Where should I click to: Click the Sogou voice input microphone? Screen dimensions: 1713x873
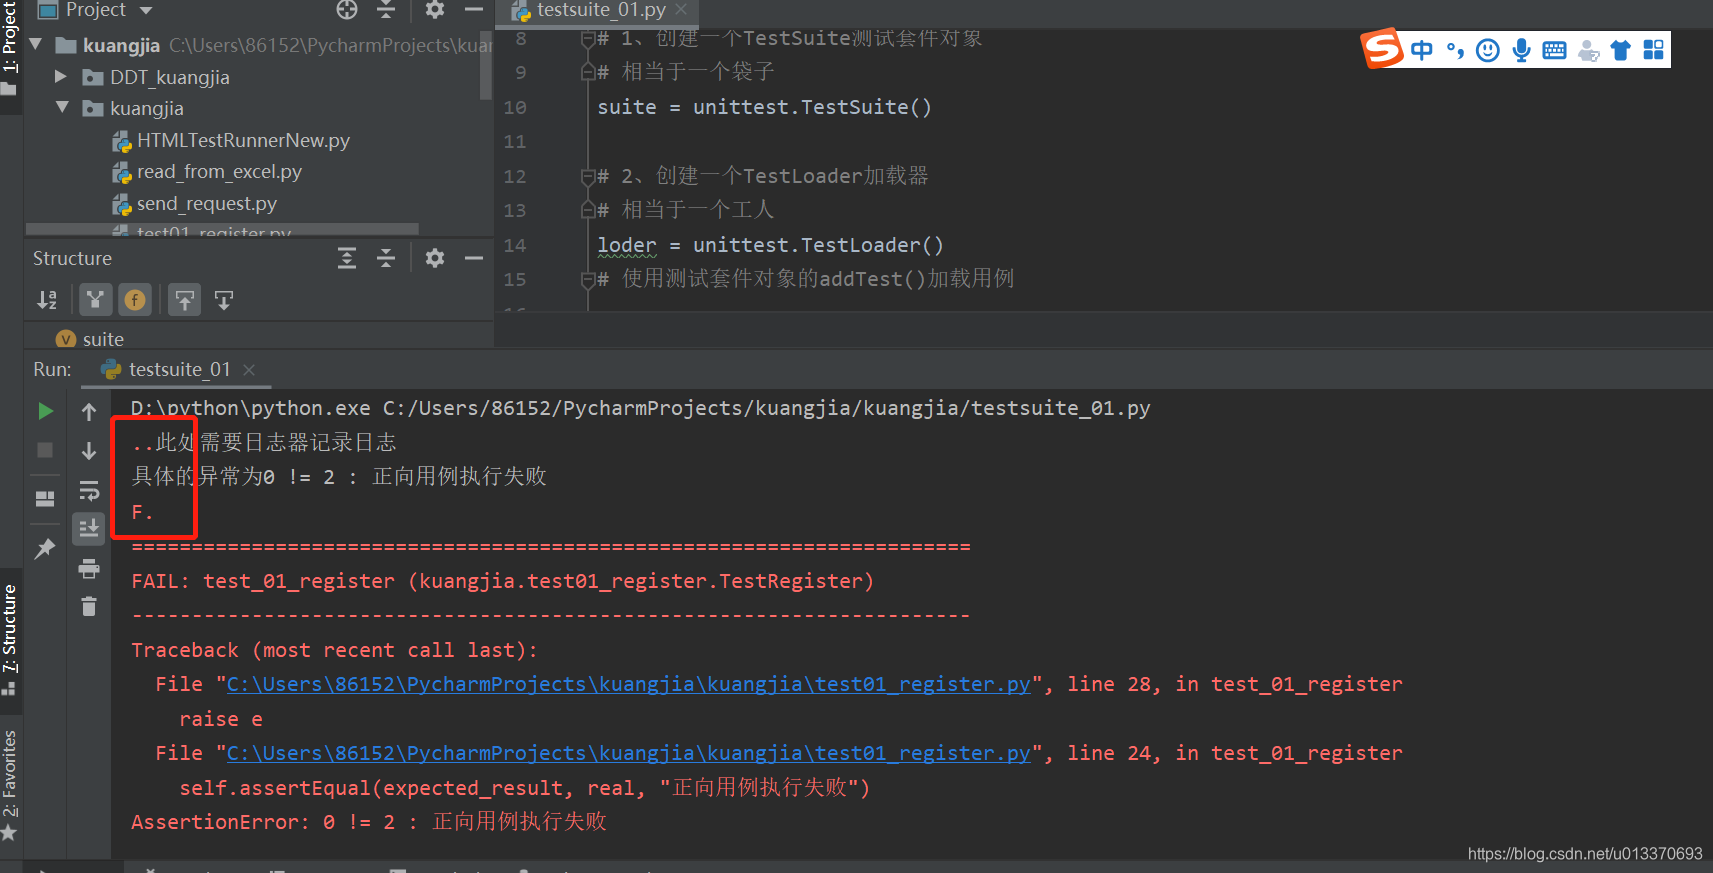click(1521, 50)
